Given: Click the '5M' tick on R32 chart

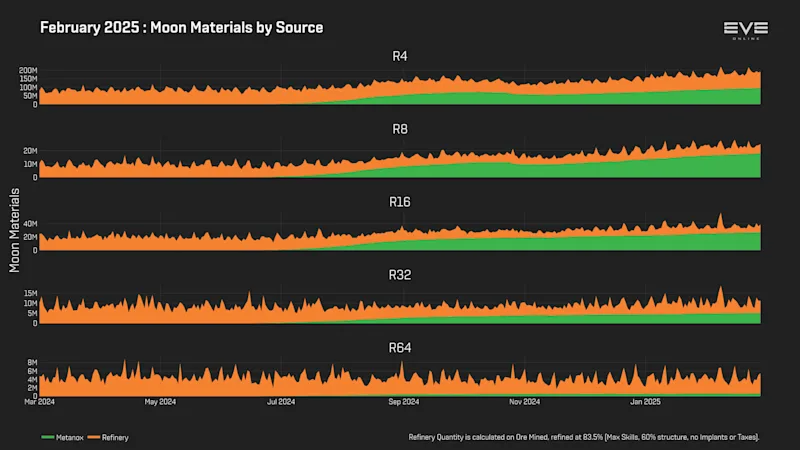Looking at the screenshot, I should coord(32,313).
